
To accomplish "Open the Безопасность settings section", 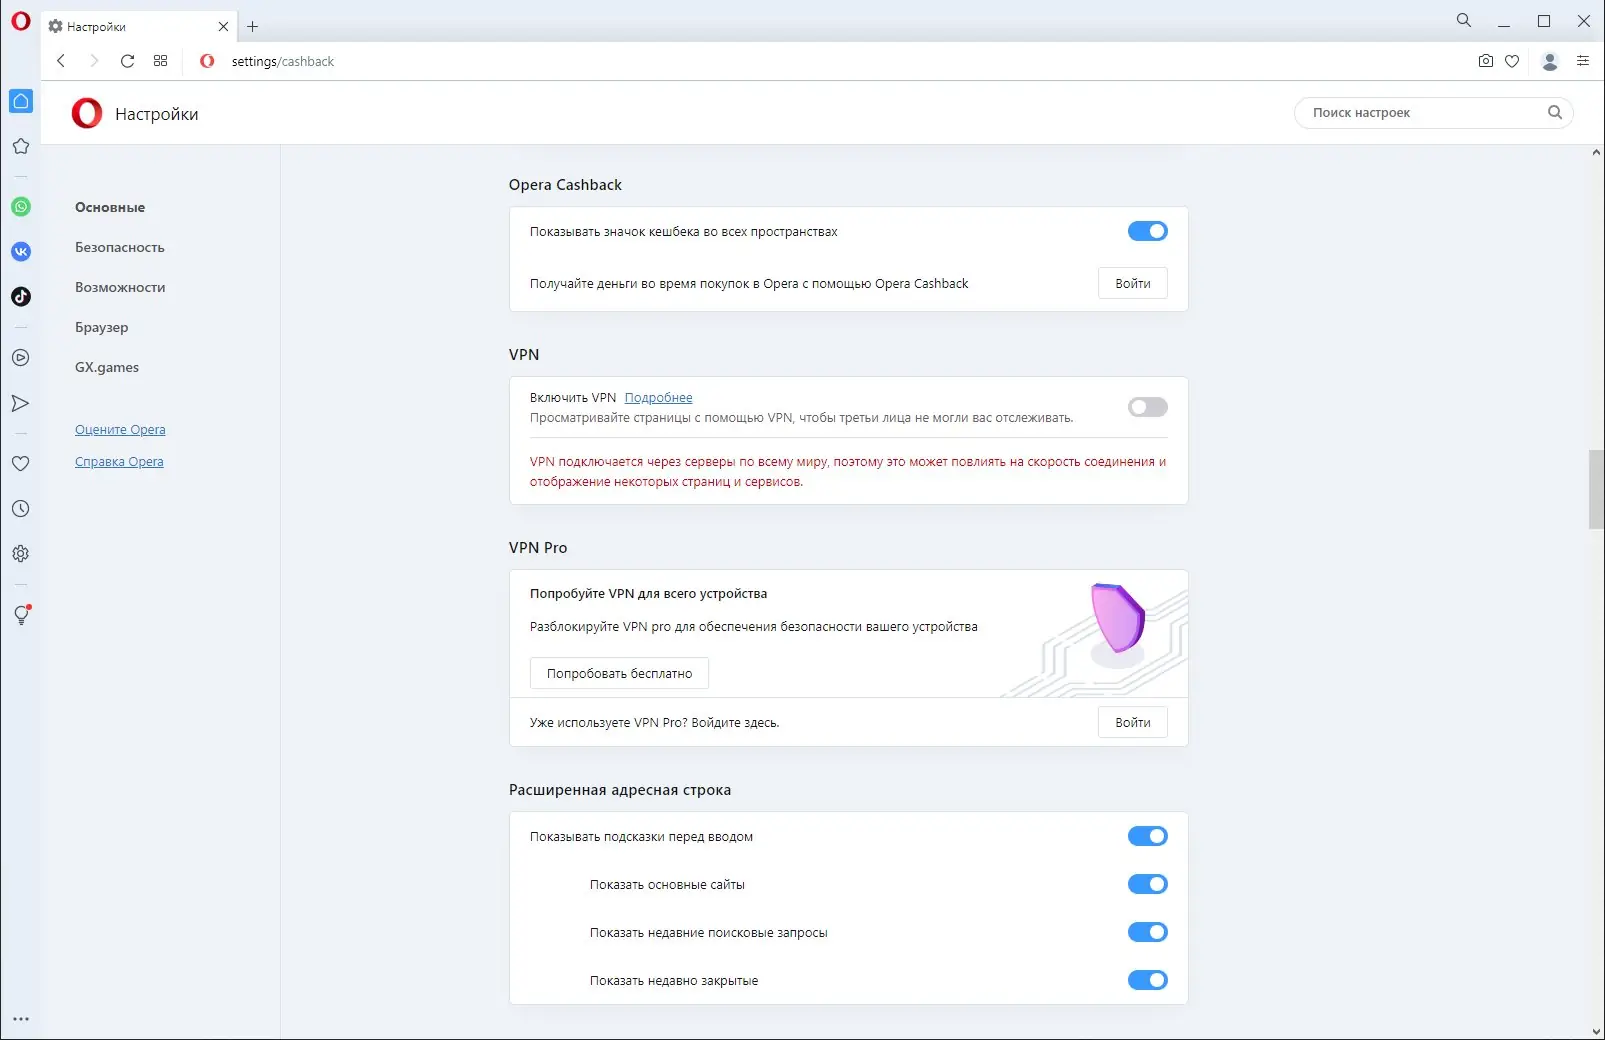I will (x=120, y=247).
